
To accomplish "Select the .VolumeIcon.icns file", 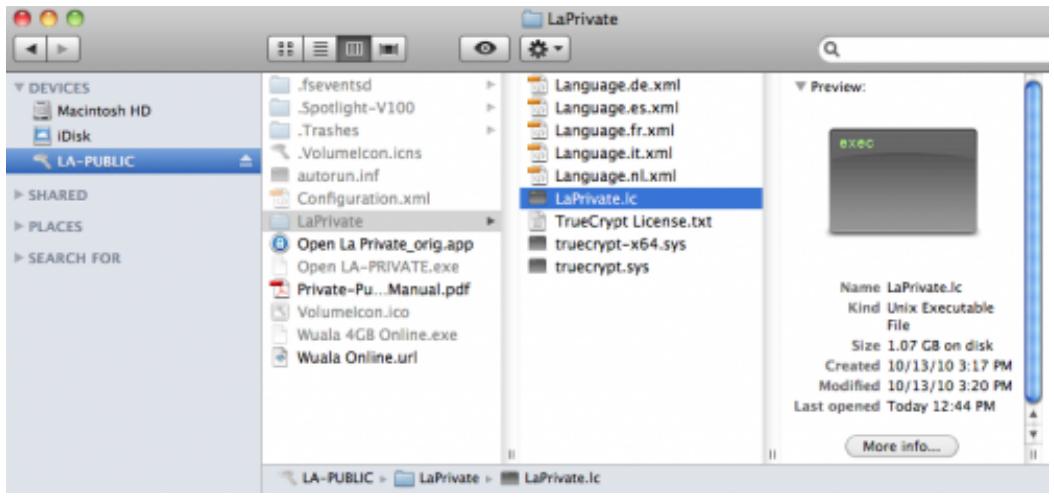I will click(x=382, y=153).
